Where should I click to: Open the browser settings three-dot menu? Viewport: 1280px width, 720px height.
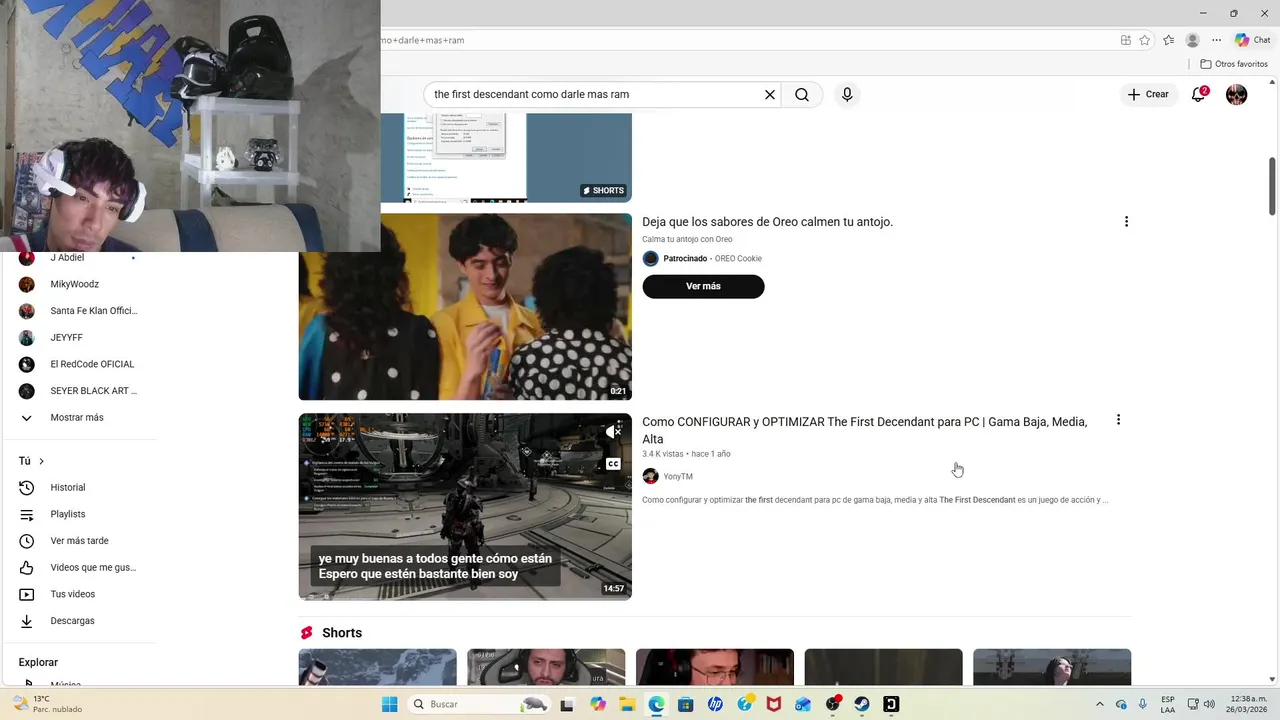tap(1216, 40)
